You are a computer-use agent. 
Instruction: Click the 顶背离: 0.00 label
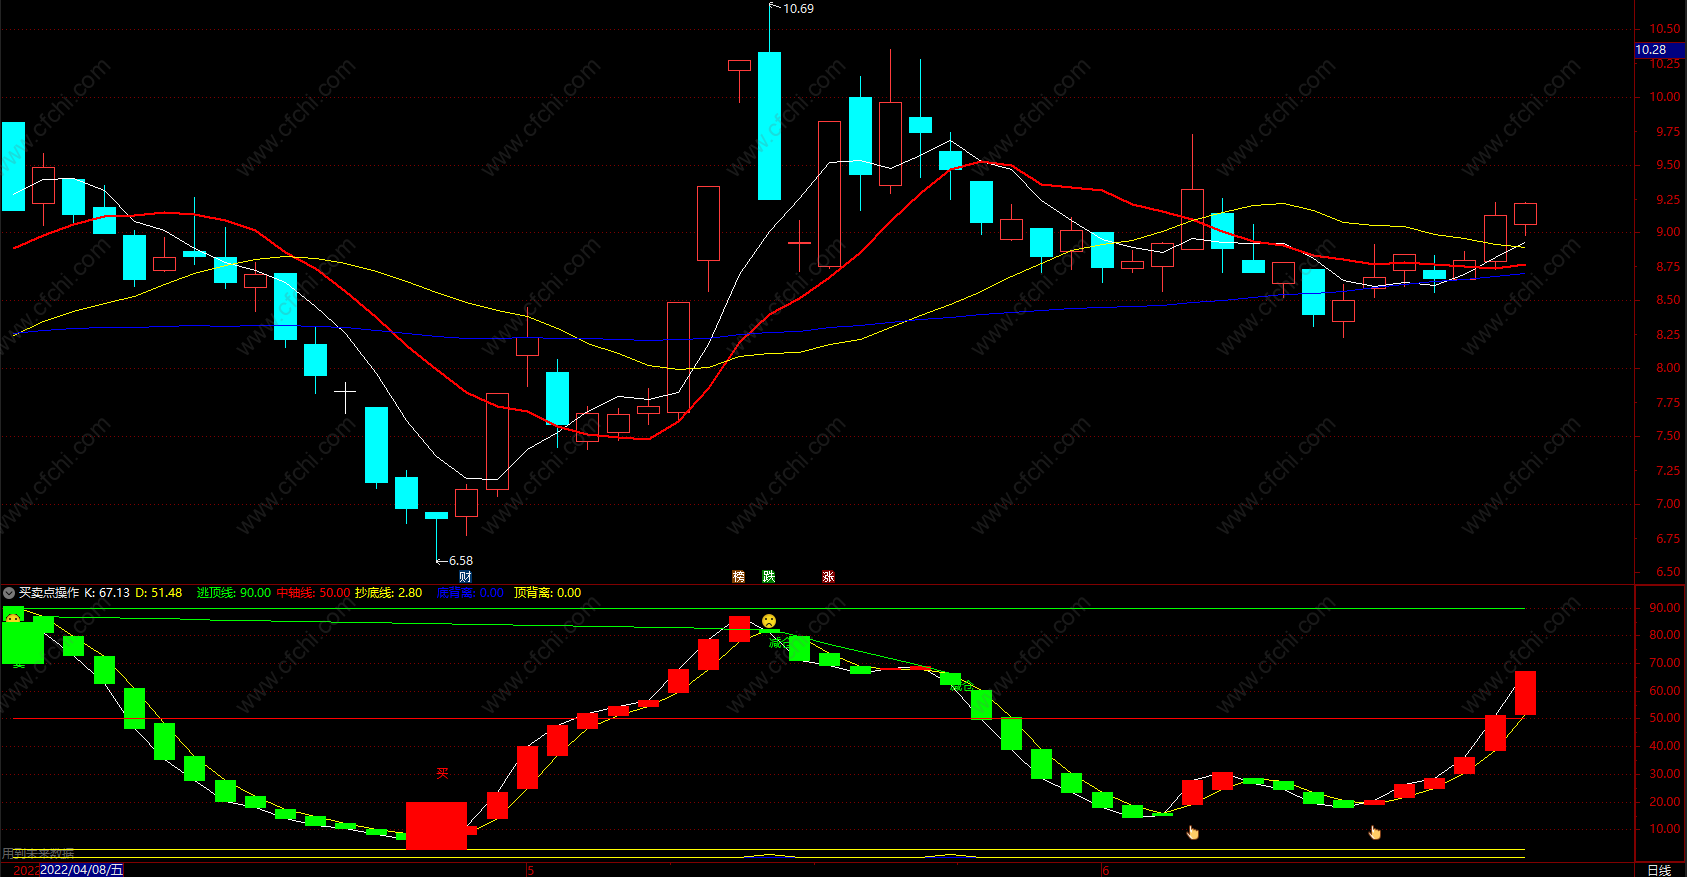click(x=548, y=593)
